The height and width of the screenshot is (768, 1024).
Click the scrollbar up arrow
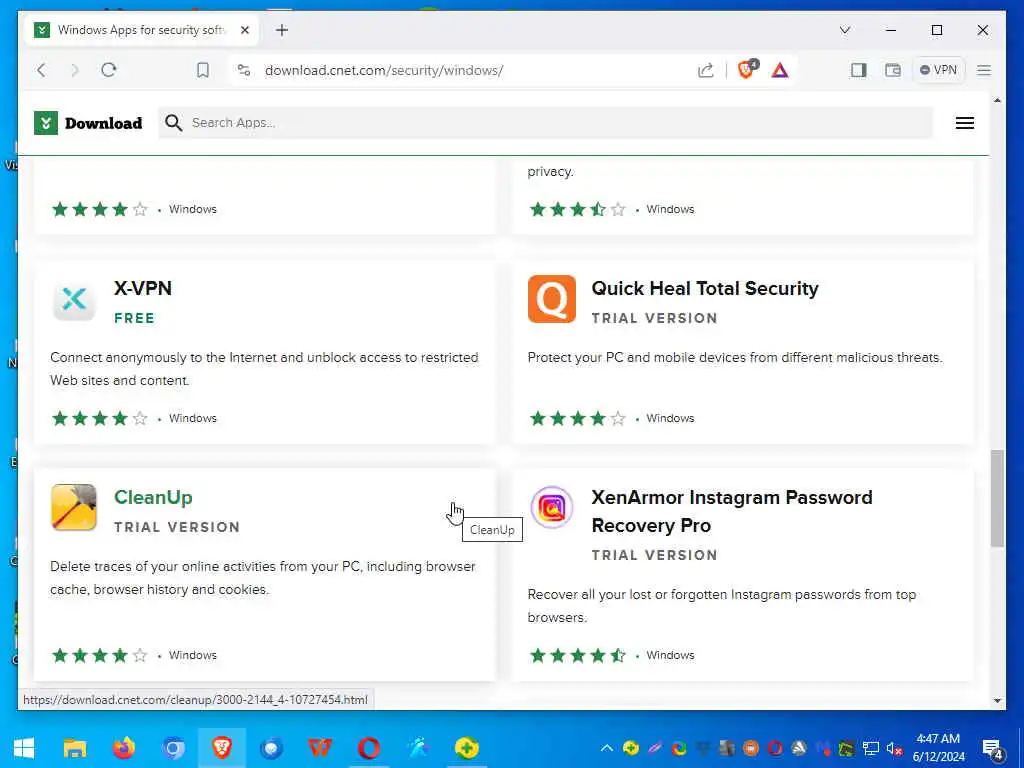point(997,101)
